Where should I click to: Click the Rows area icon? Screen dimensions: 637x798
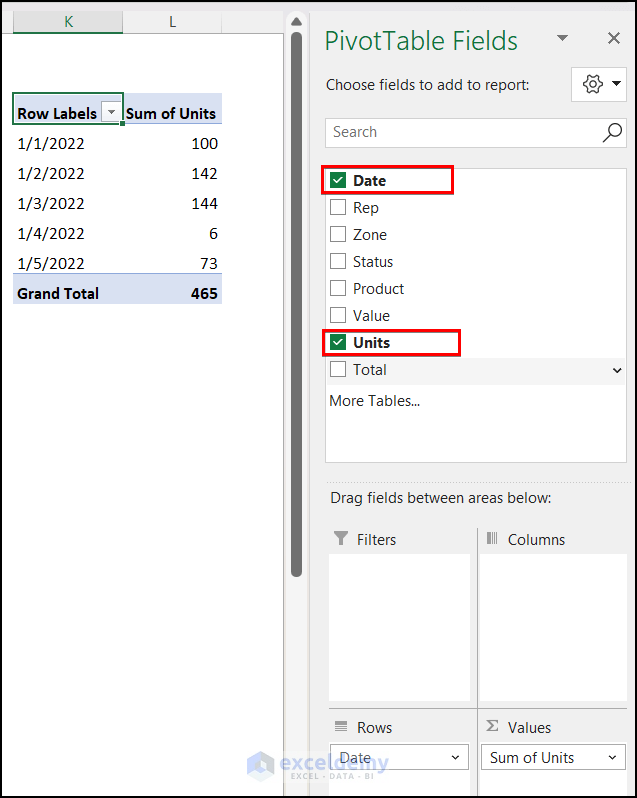tap(341, 727)
